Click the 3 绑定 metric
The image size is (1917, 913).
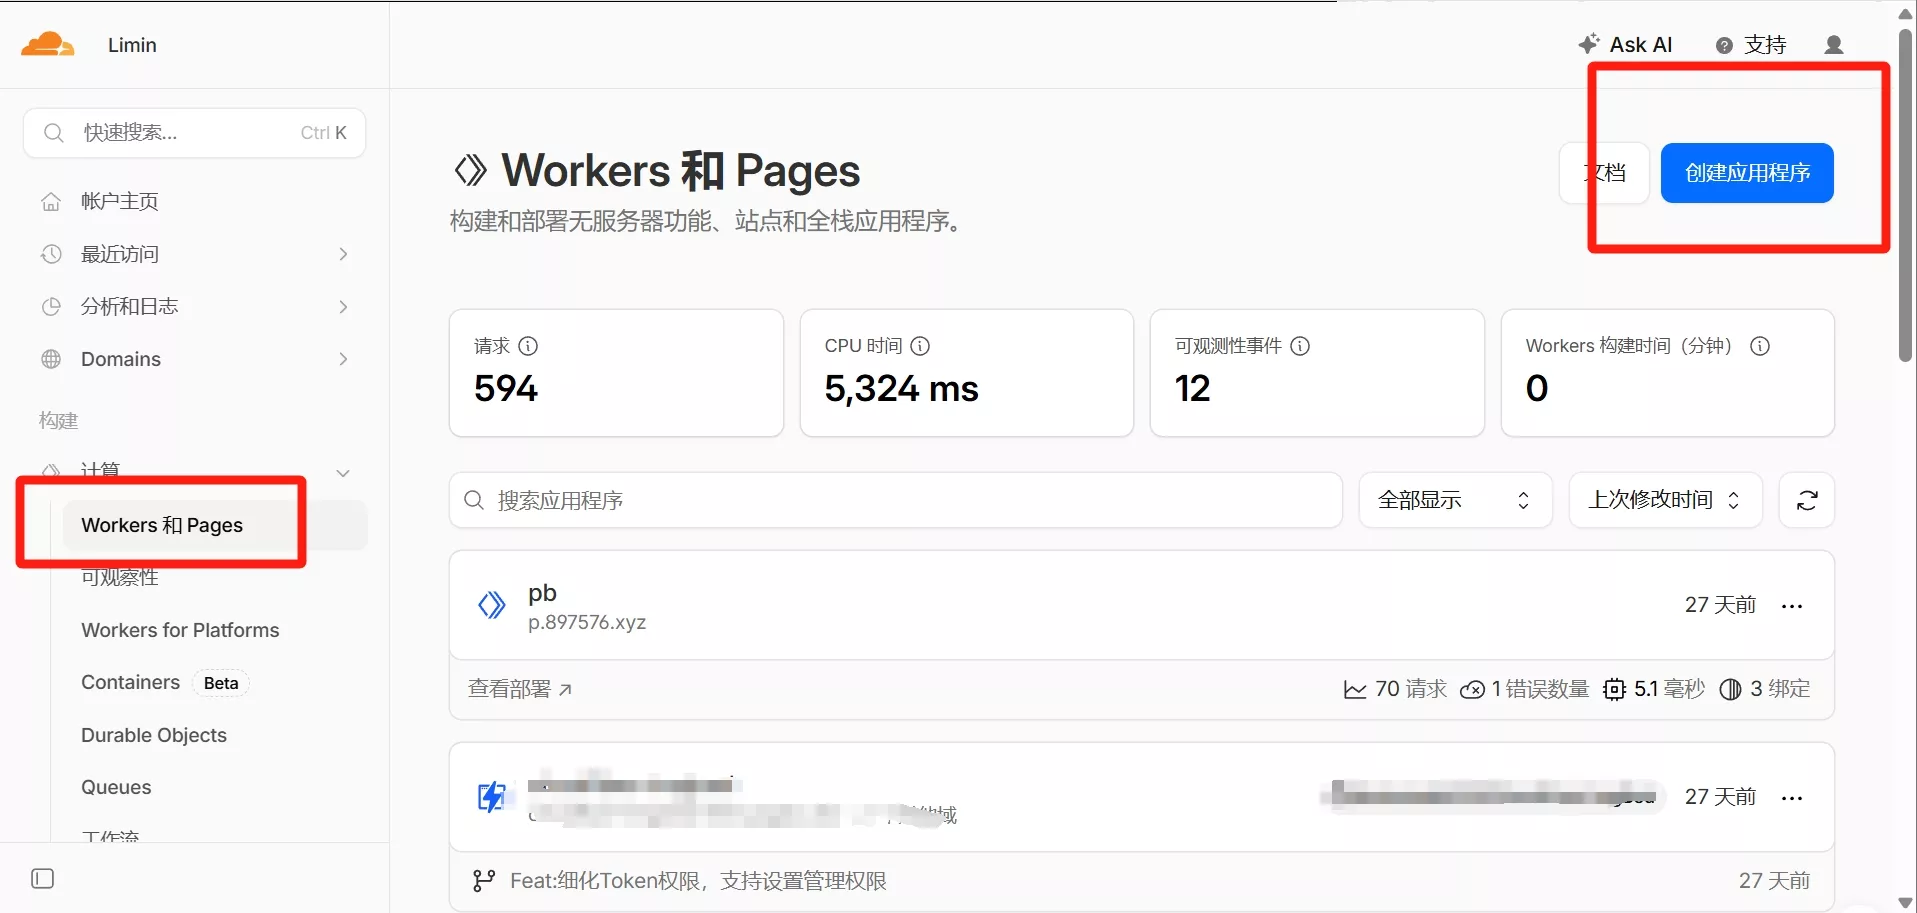click(x=1765, y=689)
